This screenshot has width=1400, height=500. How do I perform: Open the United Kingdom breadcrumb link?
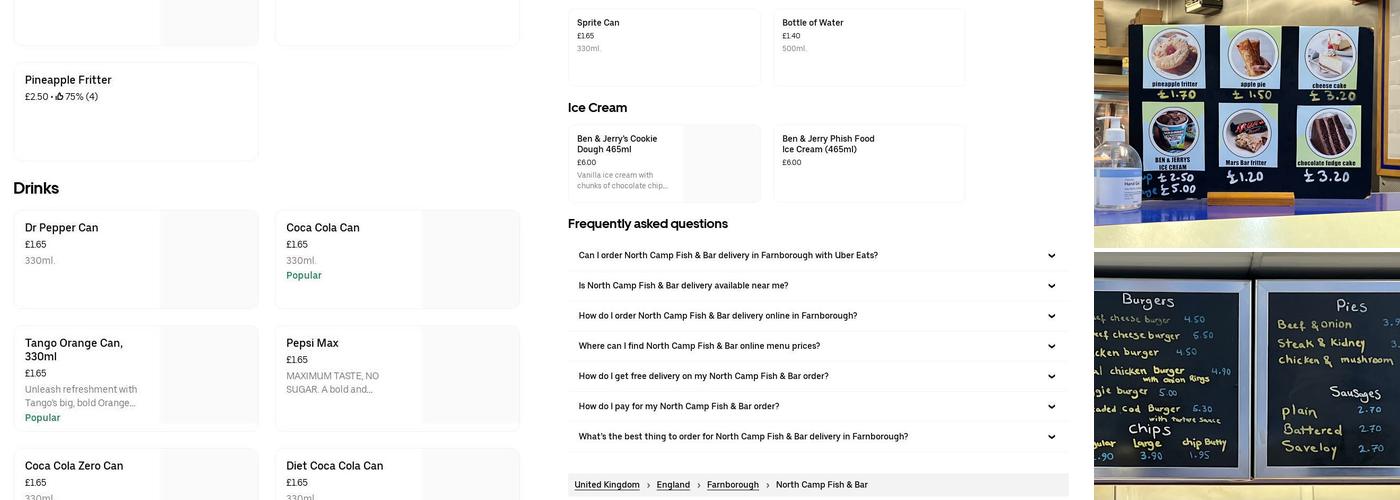click(607, 485)
